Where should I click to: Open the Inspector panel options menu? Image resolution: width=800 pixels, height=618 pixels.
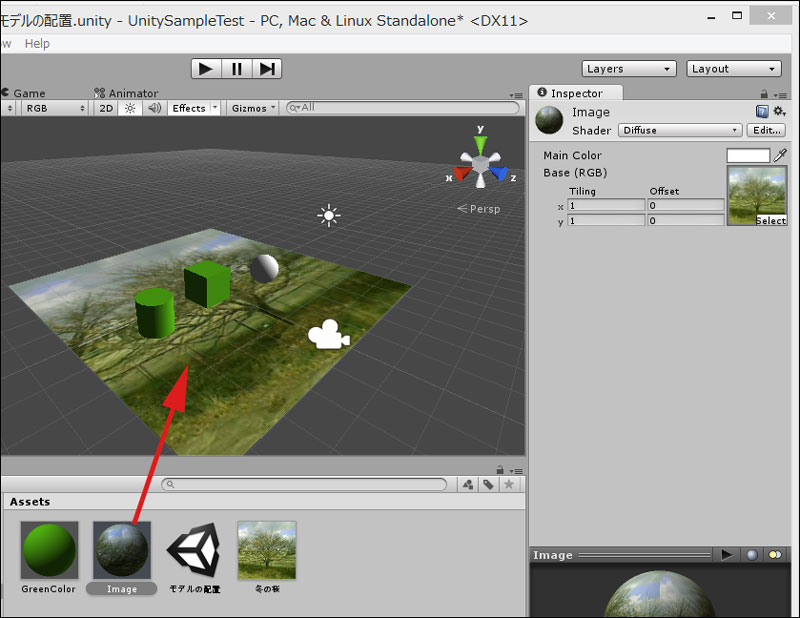point(780,95)
